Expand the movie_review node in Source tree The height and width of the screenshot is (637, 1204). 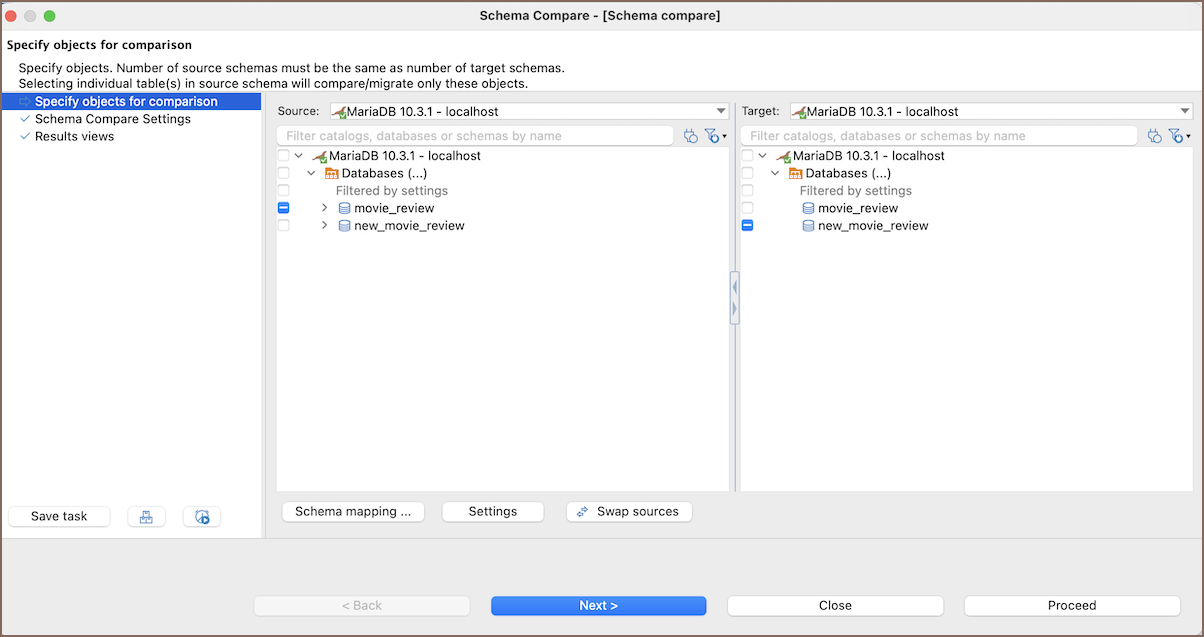[325, 208]
